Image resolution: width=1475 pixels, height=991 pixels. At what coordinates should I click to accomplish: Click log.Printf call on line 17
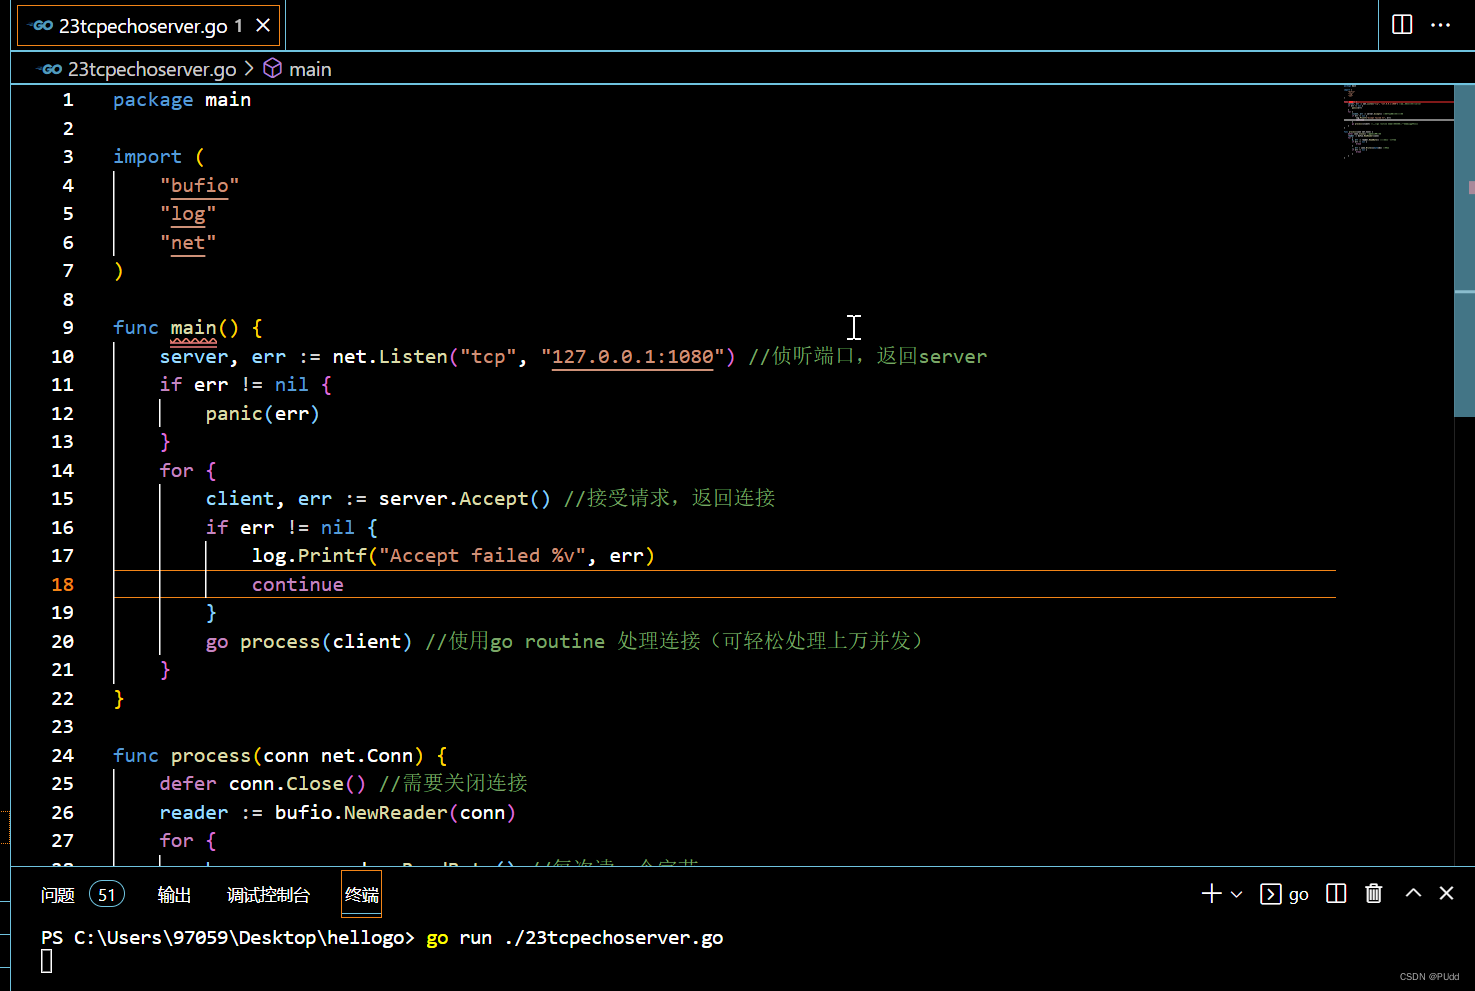click(x=454, y=556)
